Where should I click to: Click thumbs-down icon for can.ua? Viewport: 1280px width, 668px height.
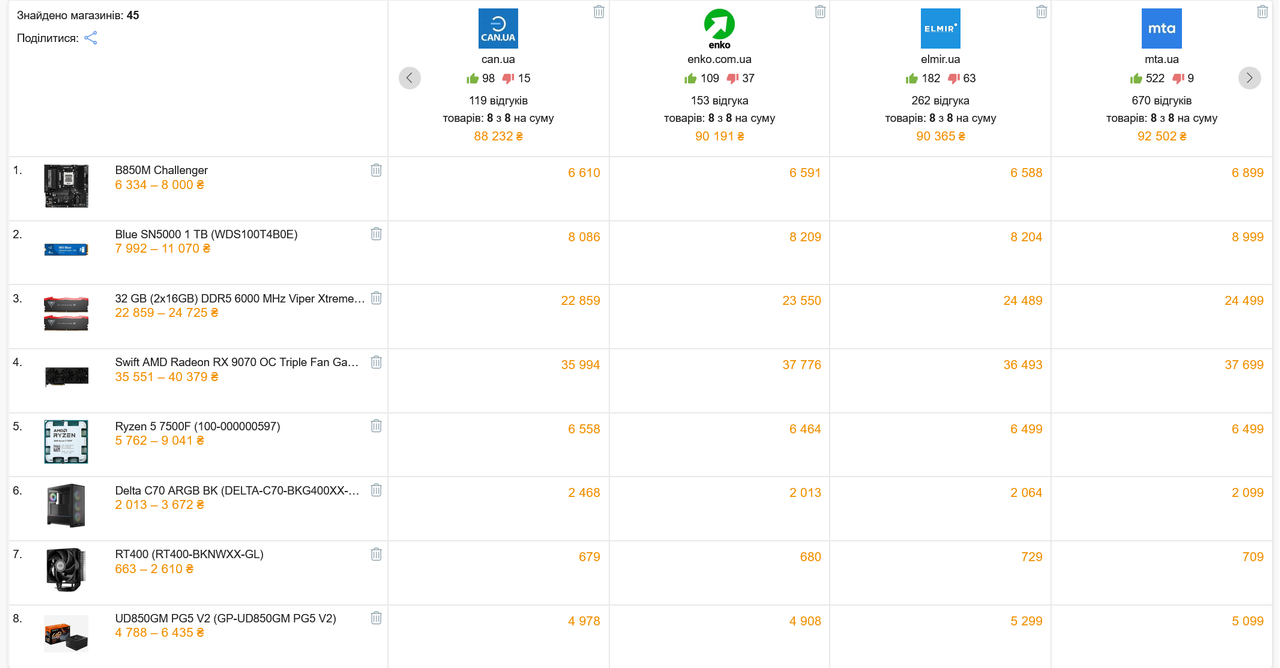(508, 79)
